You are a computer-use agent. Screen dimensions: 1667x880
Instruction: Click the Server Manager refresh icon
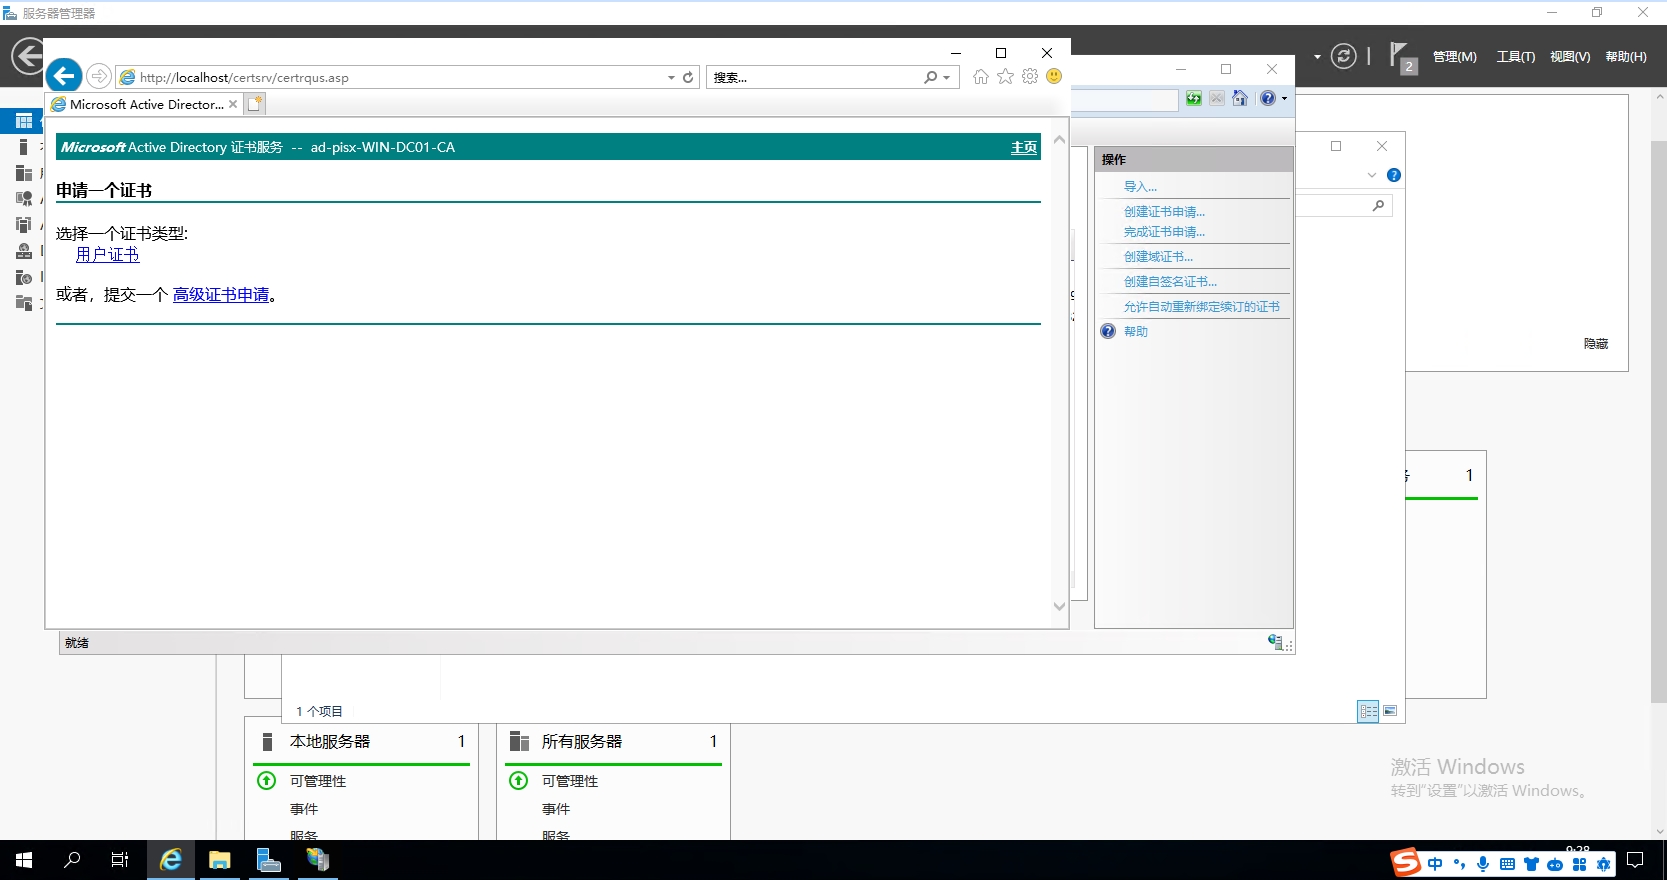pyautogui.click(x=1343, y=57)
